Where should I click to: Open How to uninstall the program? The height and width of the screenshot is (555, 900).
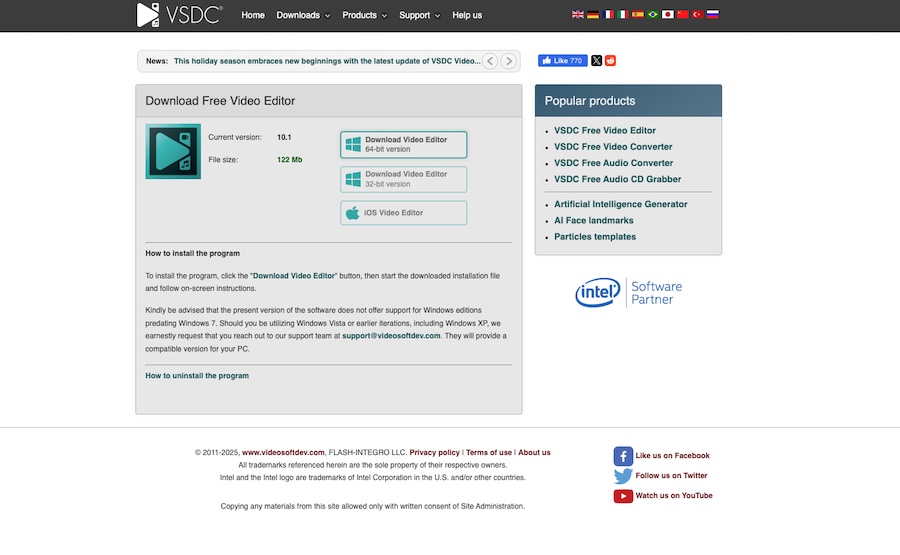tap(197, 376)
